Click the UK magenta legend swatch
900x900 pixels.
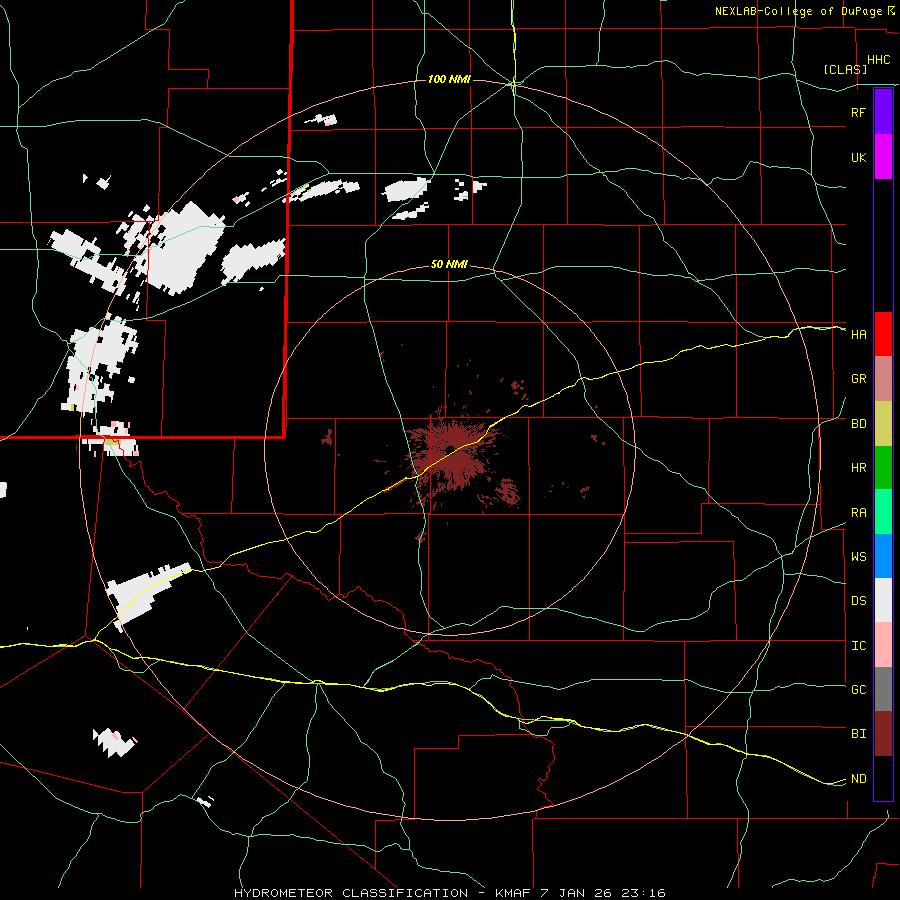point(883,157)
